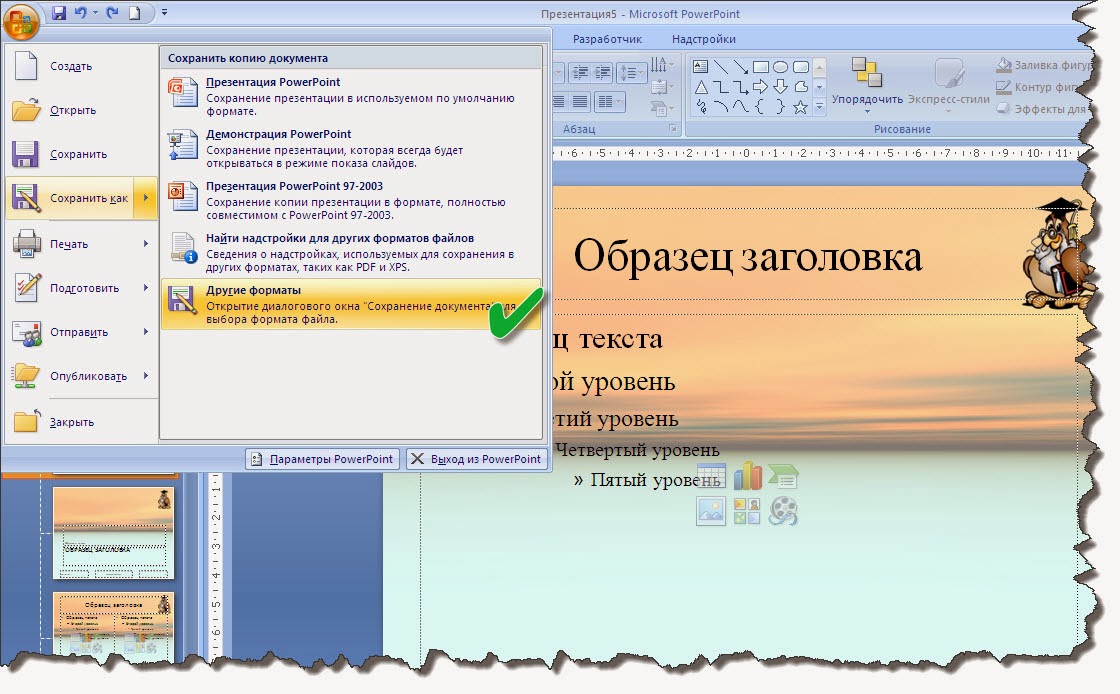Open the Quick Access Toolbar customize dropdown
The height and width of the screenshot is (694, 1120).
[163, 13]
